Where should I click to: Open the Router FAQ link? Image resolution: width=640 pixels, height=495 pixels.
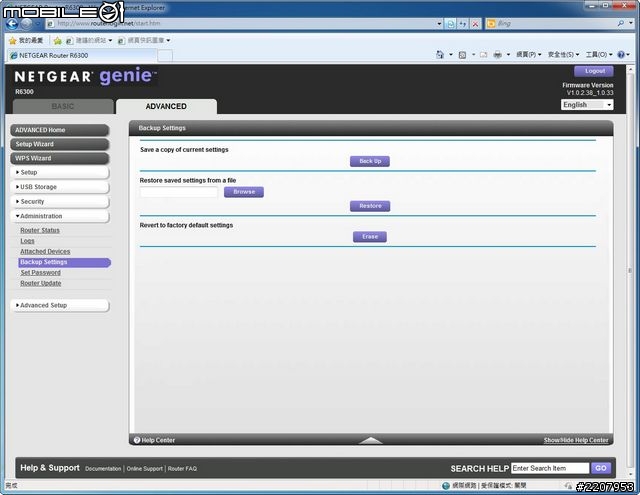(x=182, y=469)
